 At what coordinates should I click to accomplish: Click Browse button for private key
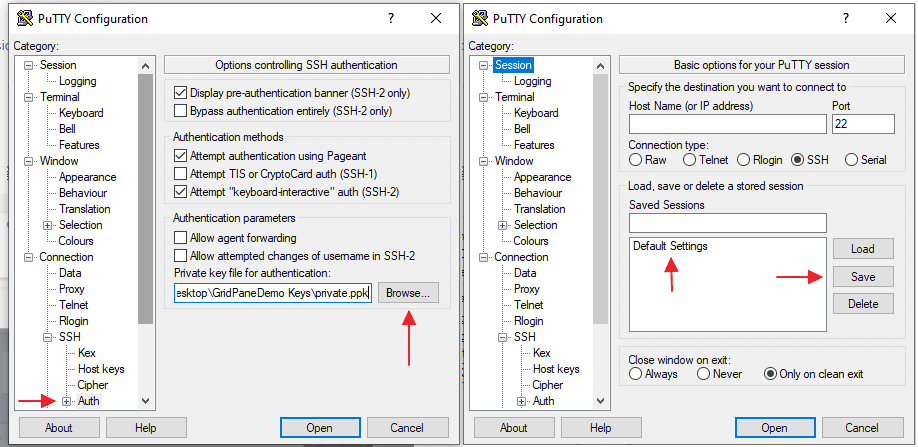click(x=408, y=294)
